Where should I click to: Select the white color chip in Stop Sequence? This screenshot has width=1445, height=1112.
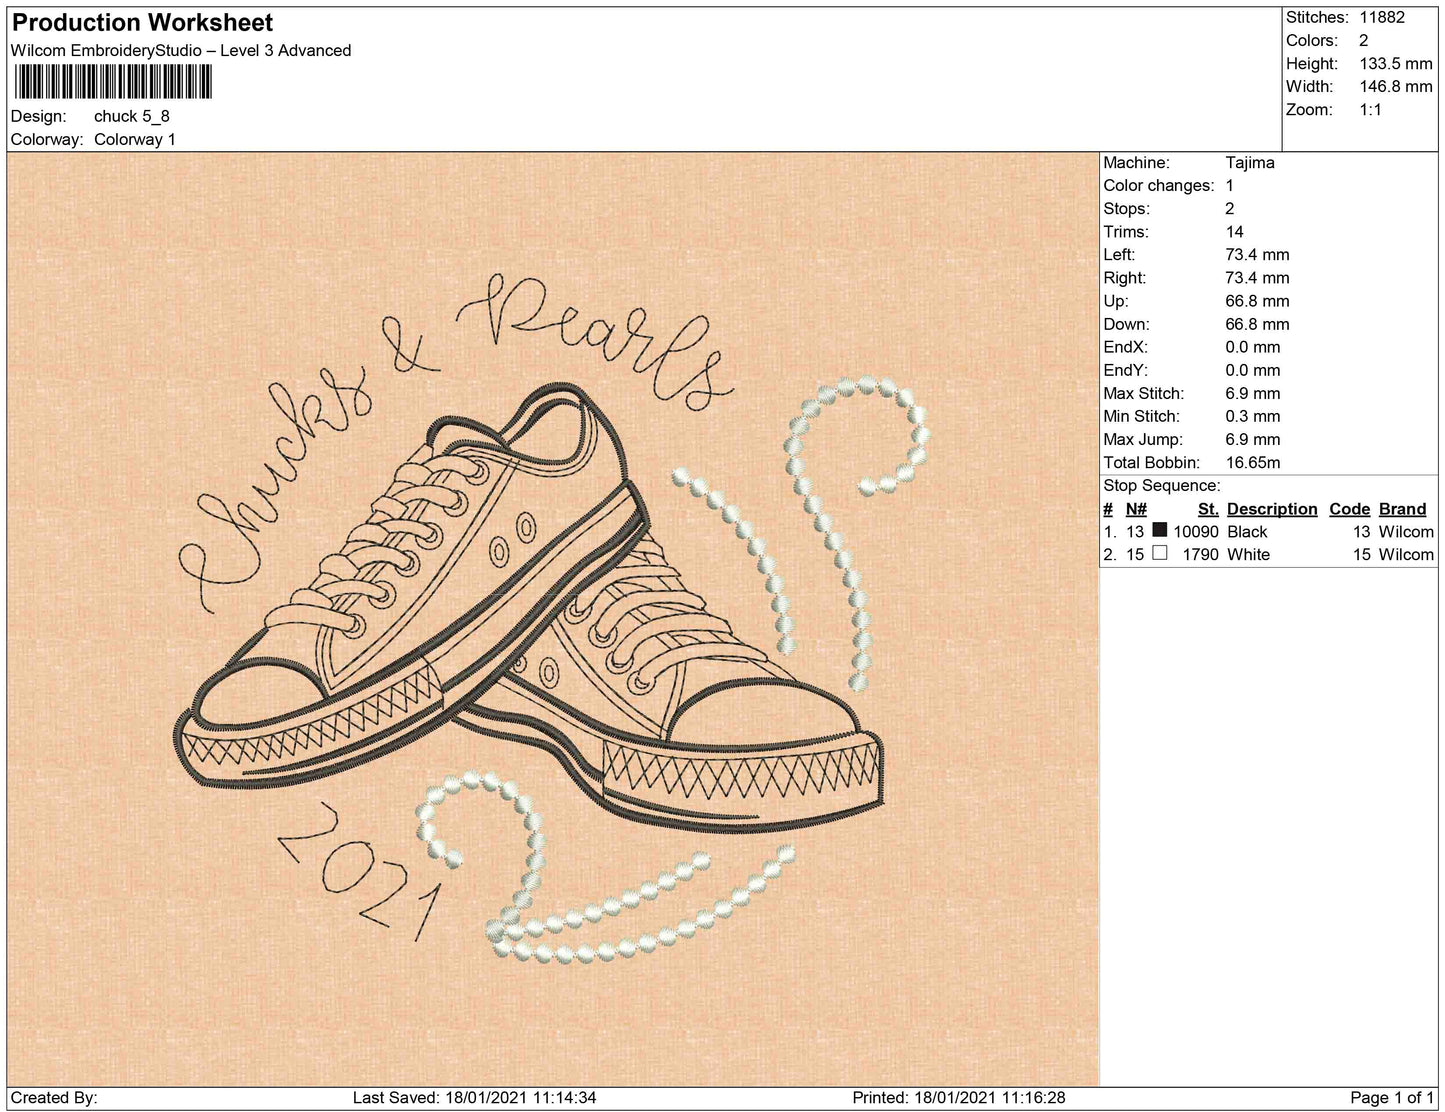1161,554
